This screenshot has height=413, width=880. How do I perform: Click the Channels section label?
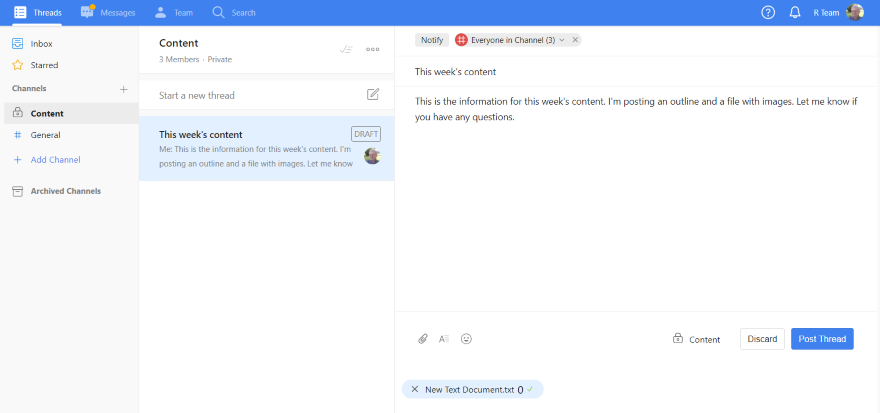(x=29, y=89)
